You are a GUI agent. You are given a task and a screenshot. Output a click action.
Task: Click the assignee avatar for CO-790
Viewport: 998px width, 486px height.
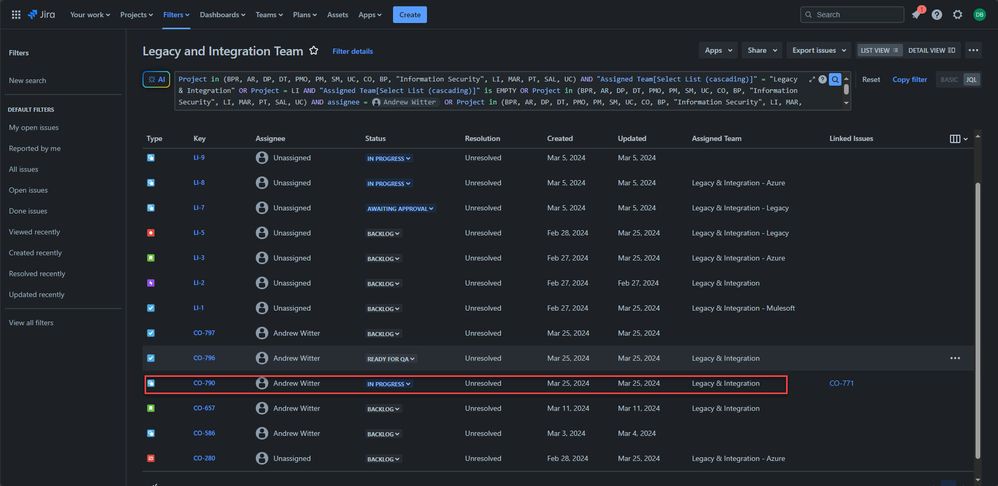coord(262,383)
